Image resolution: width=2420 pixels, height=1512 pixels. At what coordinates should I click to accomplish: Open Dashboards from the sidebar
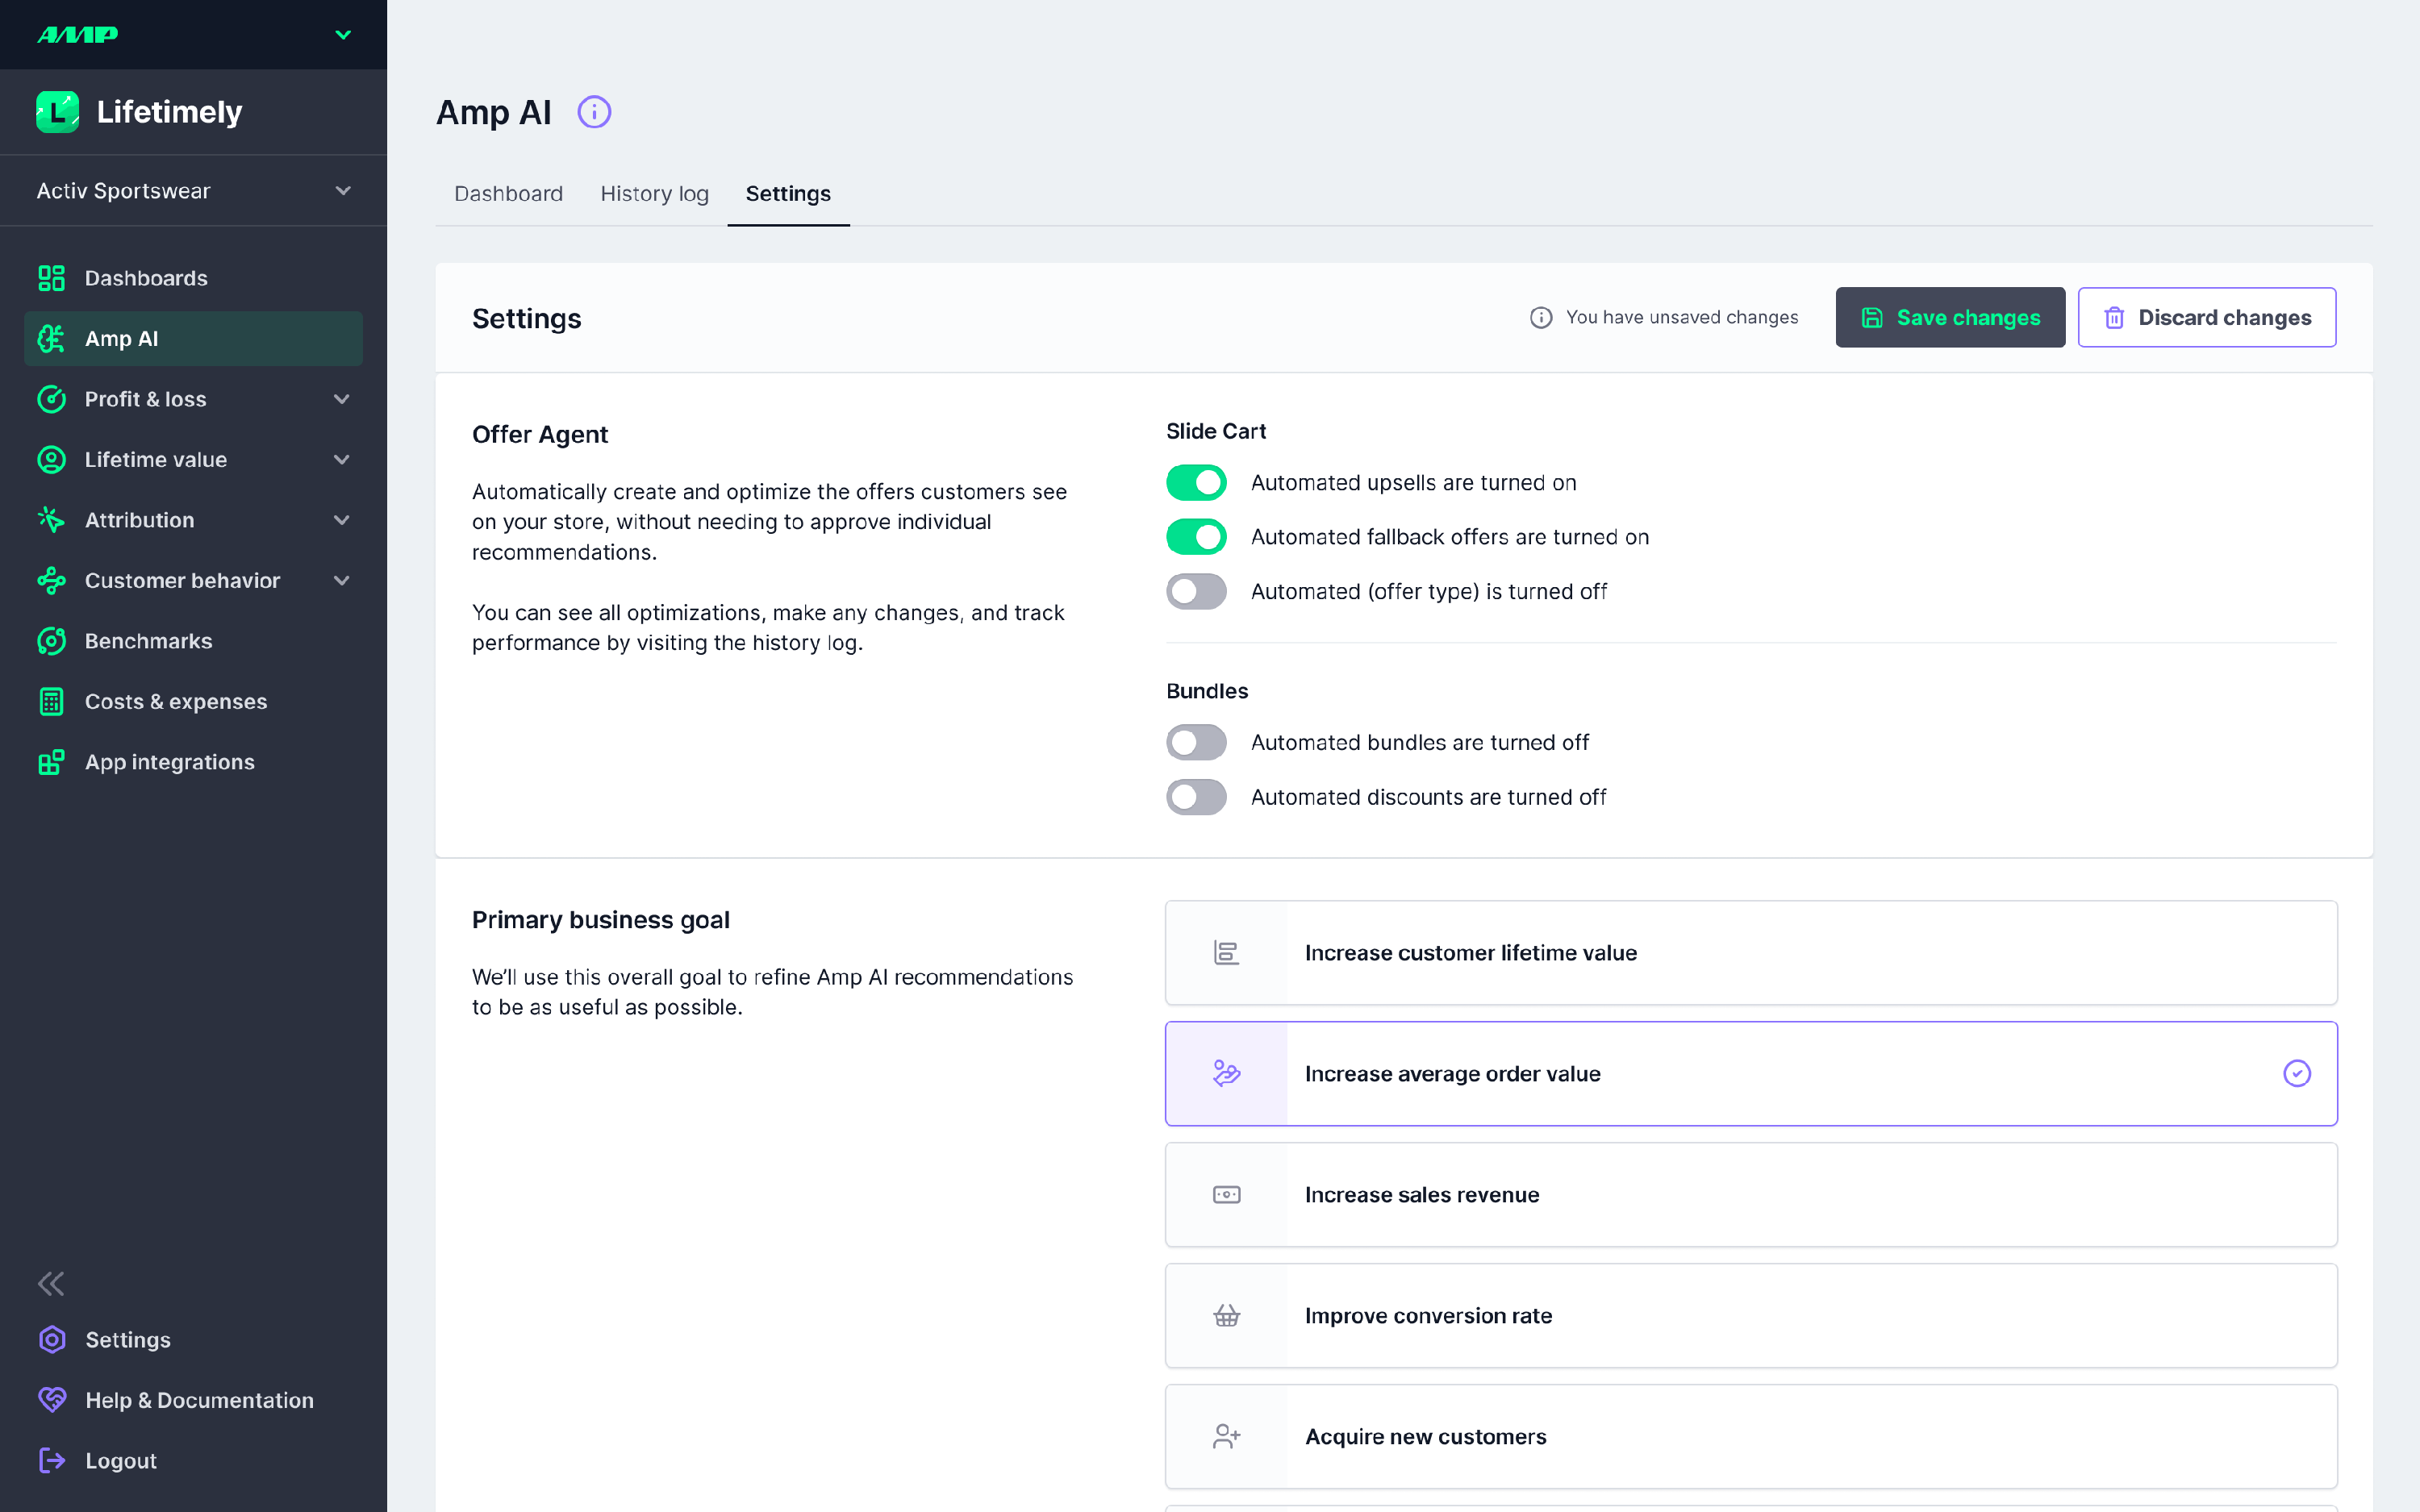pyautogui.click(x=146, y=278)
